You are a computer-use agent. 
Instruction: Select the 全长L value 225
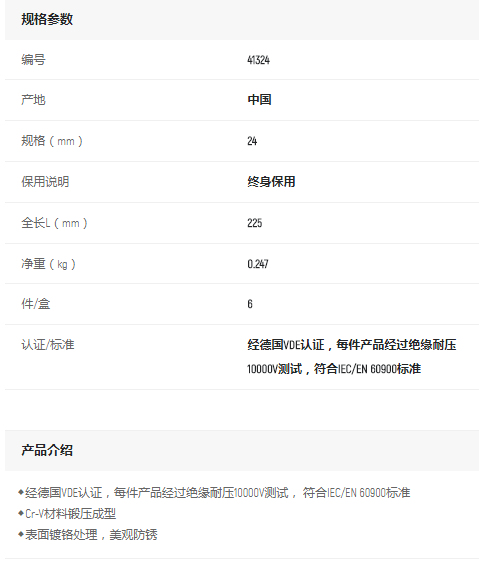(255, 223)
